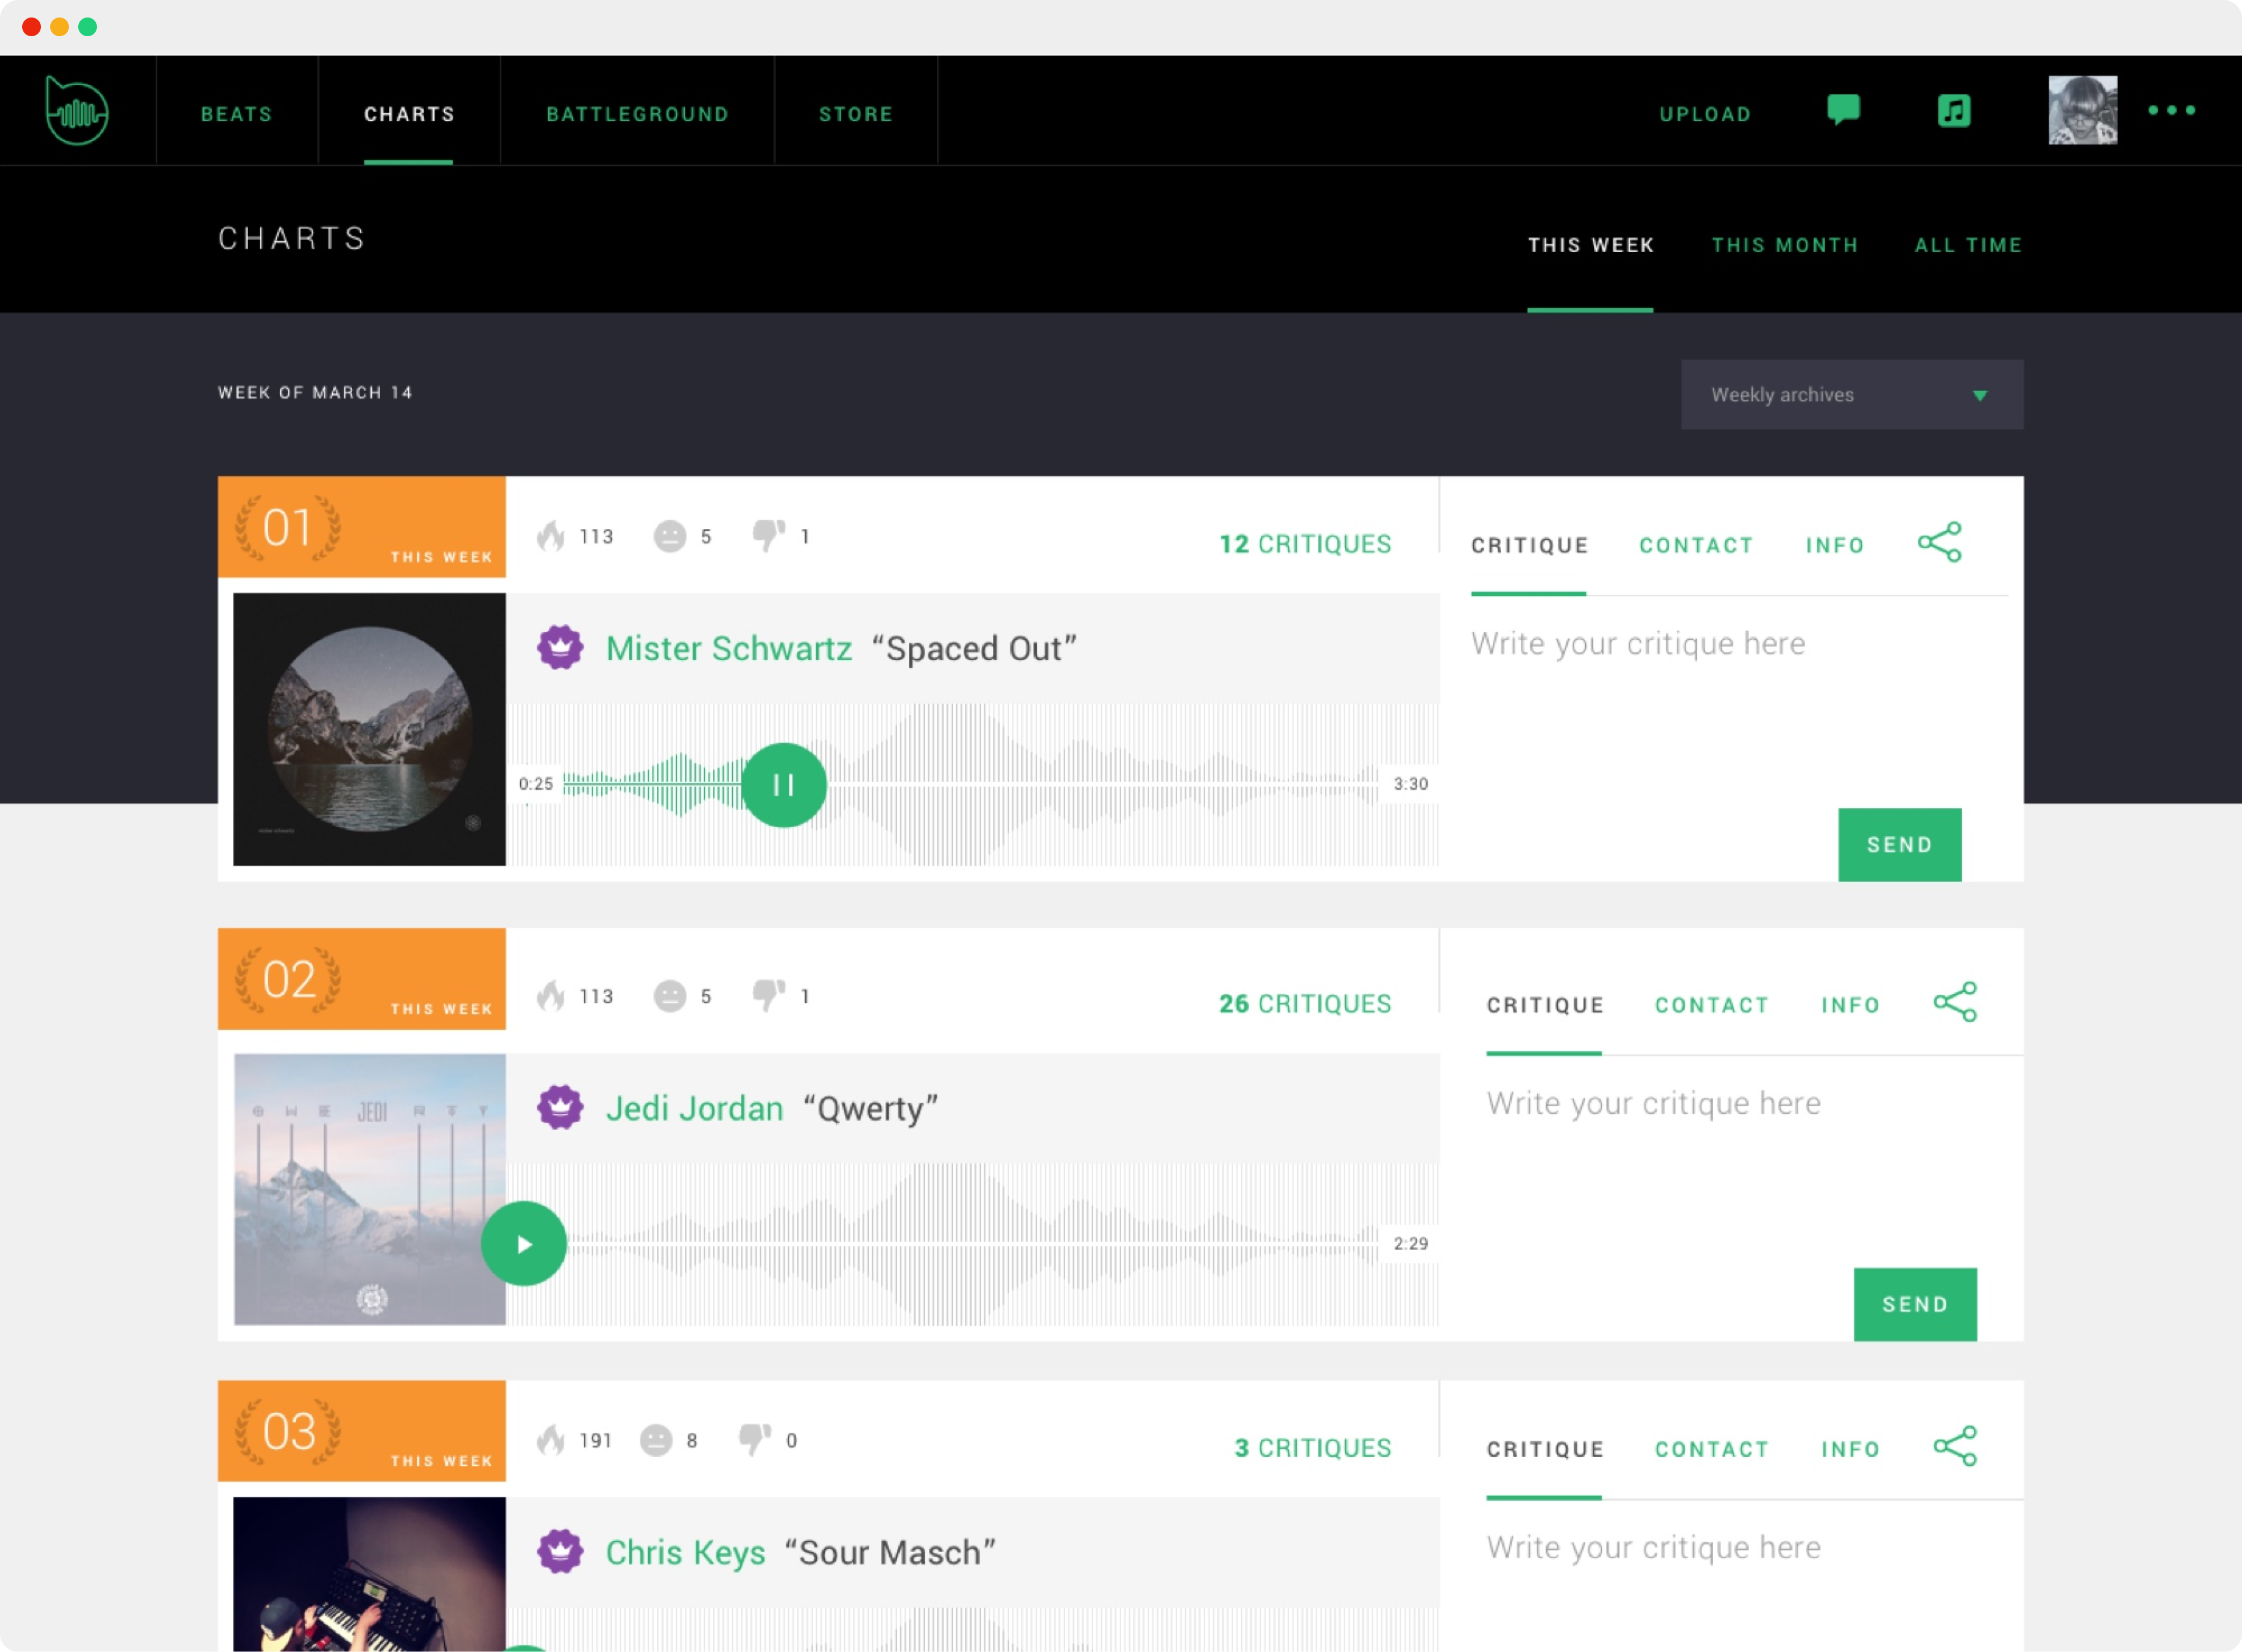Click the neutral face icon on Spaced Out
Screen dimensions: 2242x1652
669,536
